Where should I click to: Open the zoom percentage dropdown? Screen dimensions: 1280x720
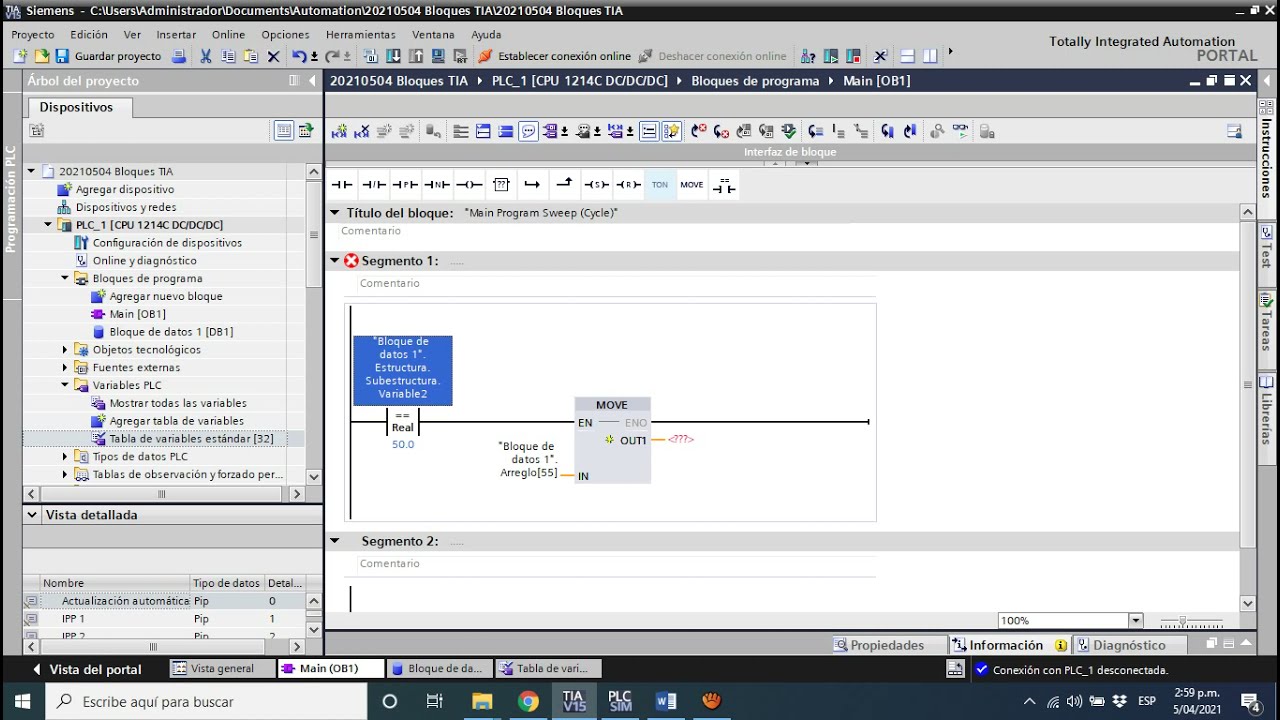[1135, 621]
